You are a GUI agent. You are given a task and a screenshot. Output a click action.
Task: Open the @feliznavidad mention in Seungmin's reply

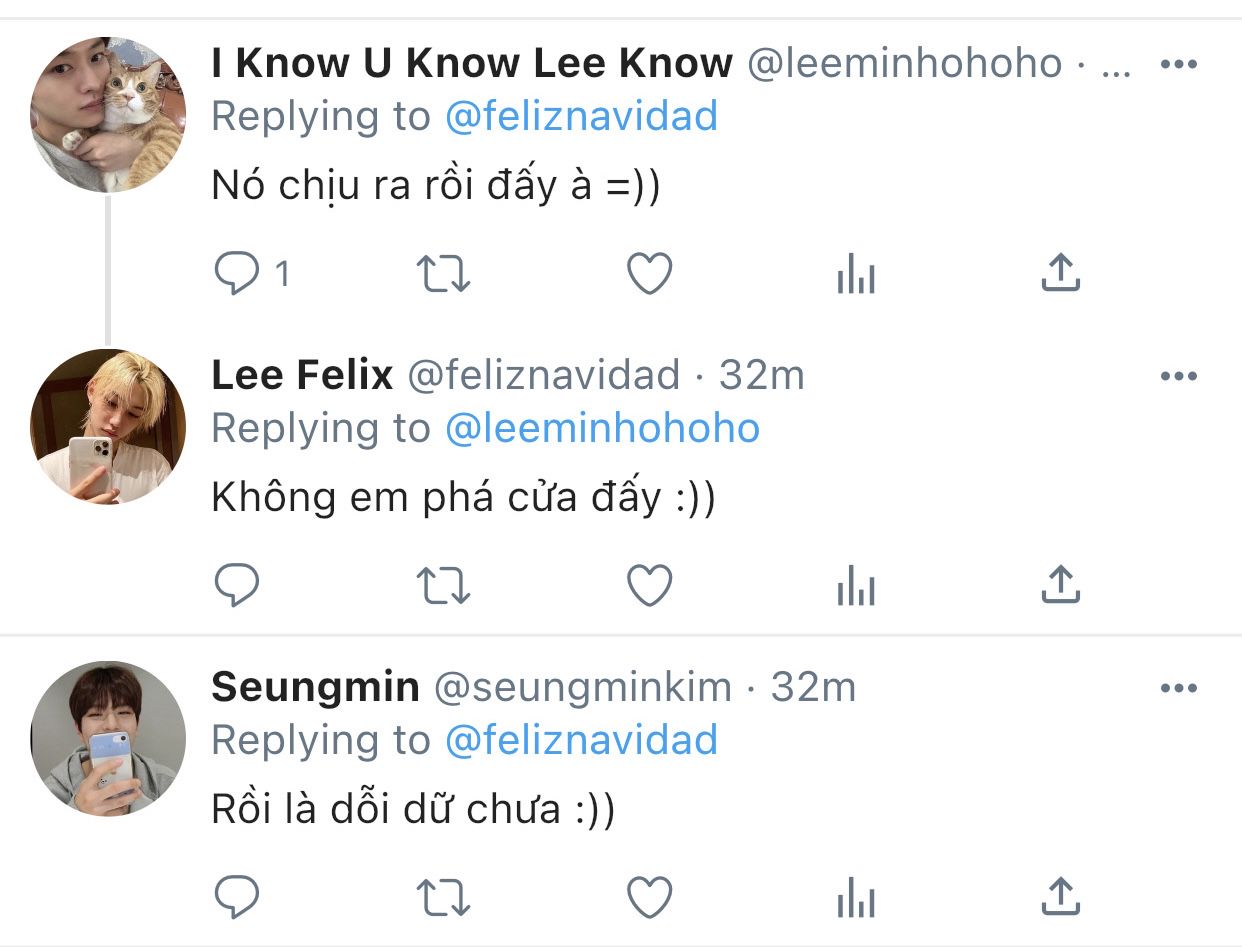(x=581, y=741)
